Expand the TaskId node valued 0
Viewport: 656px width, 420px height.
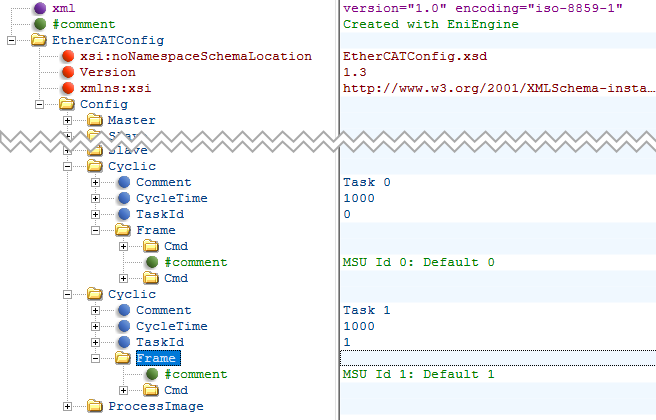(x=95, y=214)
